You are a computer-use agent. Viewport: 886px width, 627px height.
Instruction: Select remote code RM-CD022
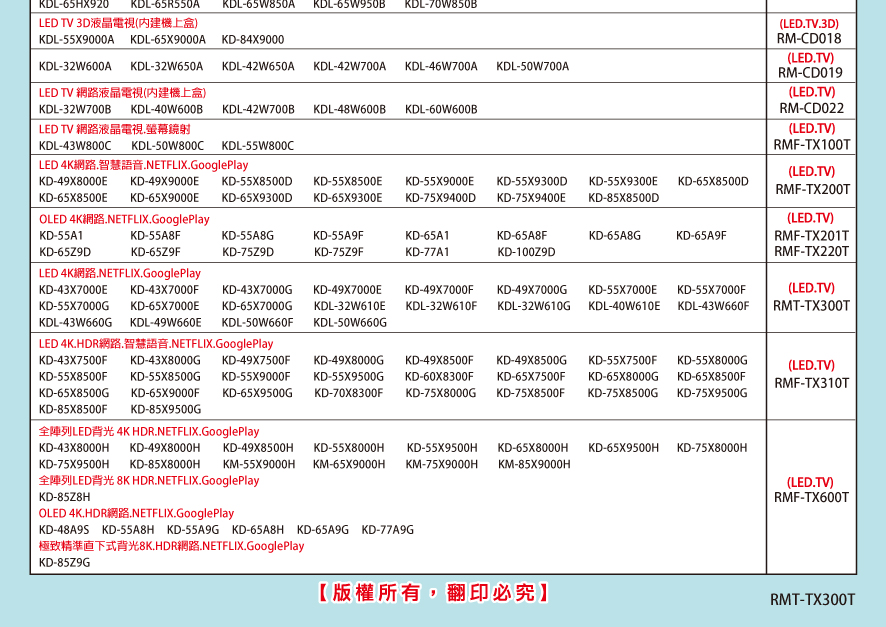click(x=811, y=108)
